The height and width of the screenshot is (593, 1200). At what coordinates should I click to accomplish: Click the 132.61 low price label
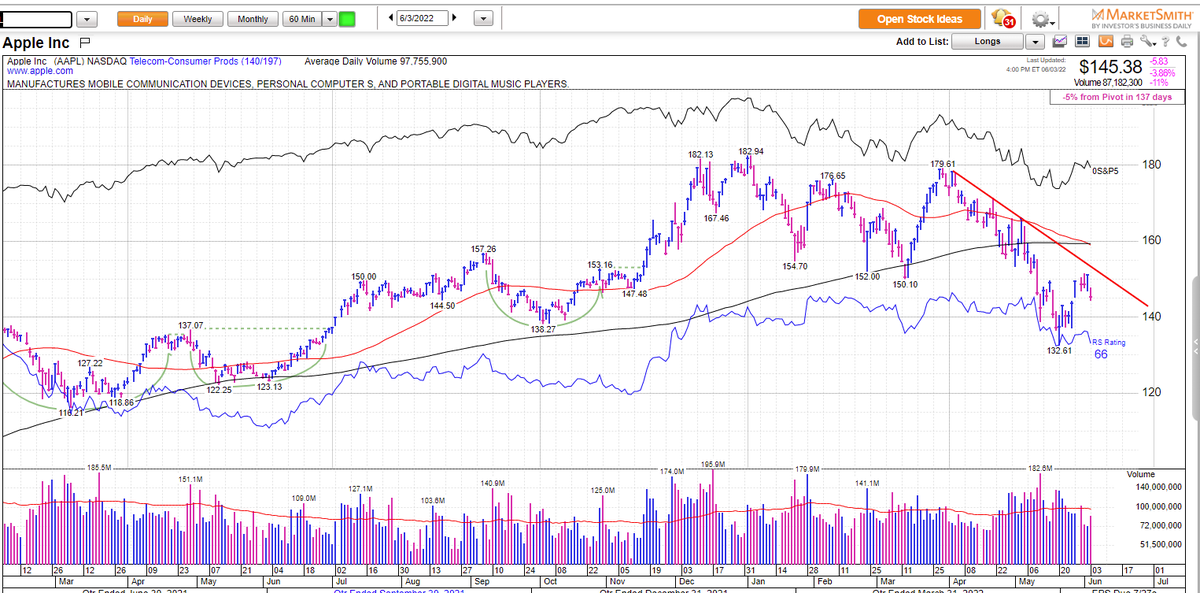[1060, 350]
